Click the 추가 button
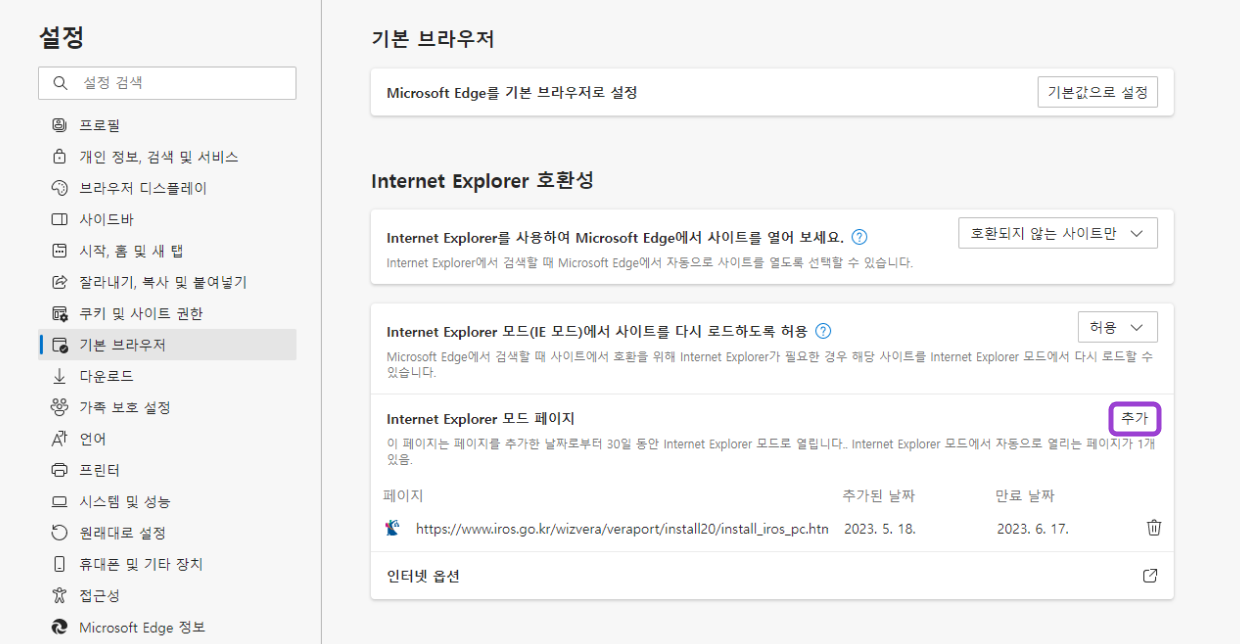 pos(1134,418)
